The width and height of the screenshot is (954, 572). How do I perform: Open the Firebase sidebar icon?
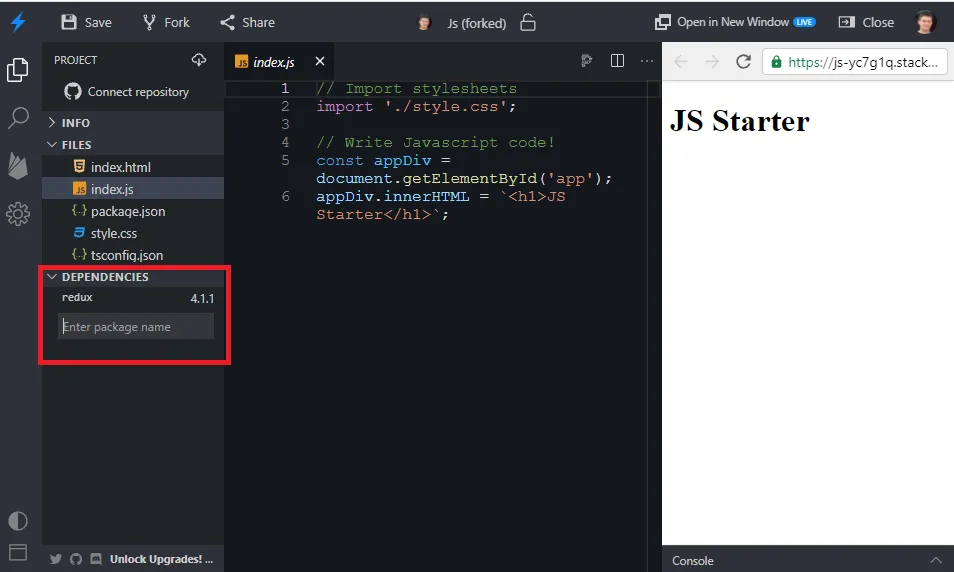click(18, 166)
